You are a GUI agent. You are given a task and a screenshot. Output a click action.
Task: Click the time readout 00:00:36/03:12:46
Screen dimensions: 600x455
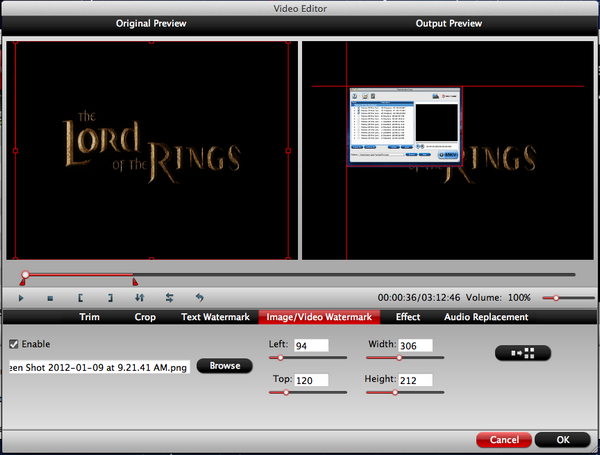pyautogui.click(x=419, y=298)
